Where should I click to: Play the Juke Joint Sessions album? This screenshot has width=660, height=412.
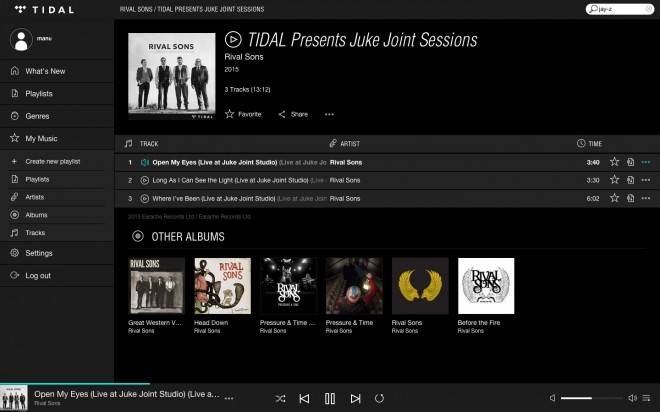pos(233,39)
